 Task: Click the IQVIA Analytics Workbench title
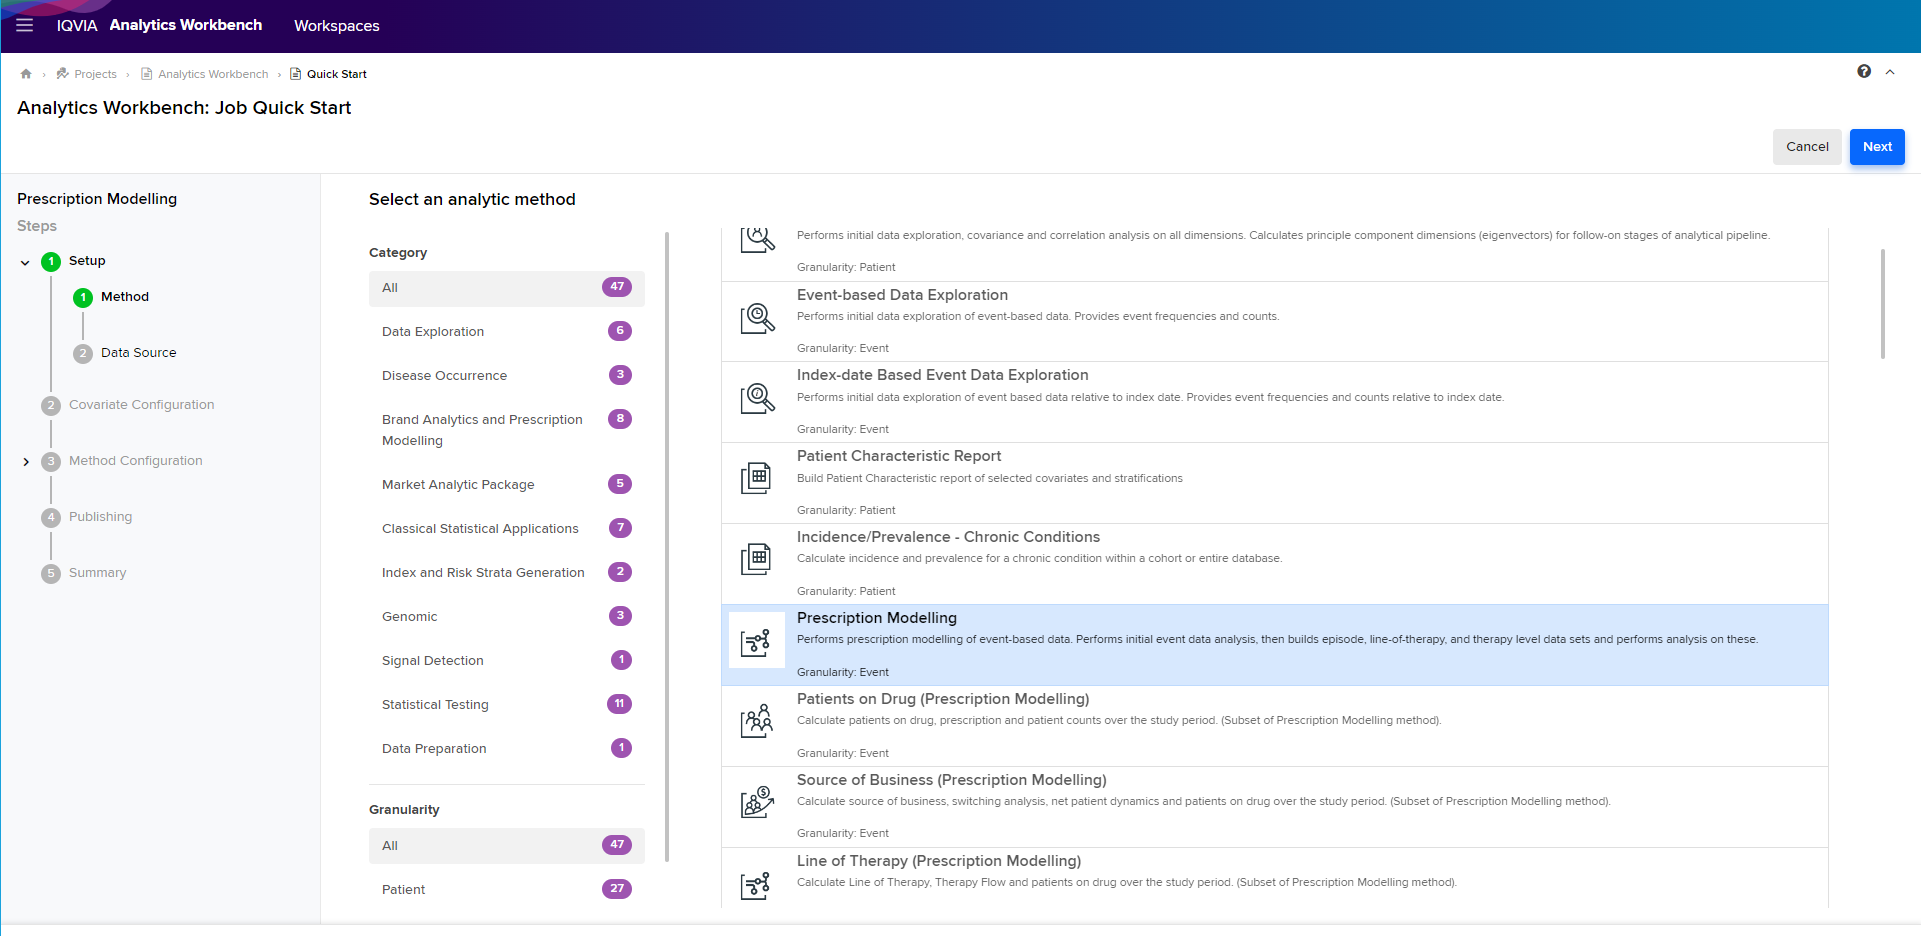tap(159, 25)
